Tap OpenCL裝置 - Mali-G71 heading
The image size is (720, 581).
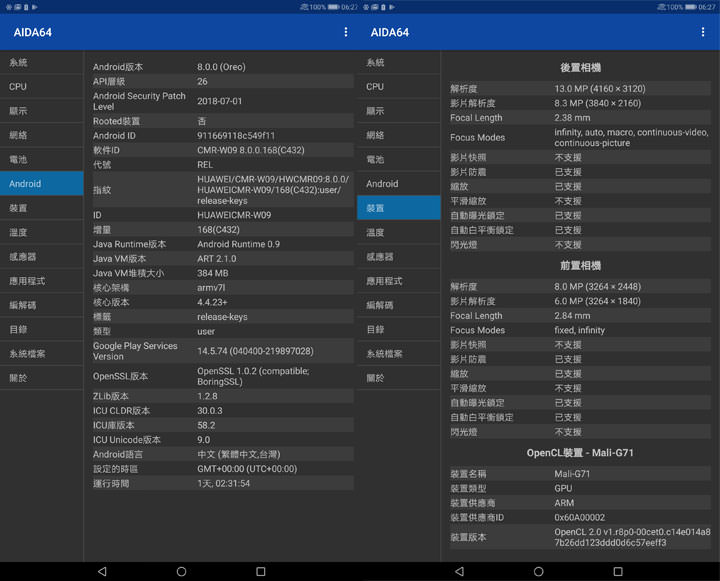click(x=580, y=453)
